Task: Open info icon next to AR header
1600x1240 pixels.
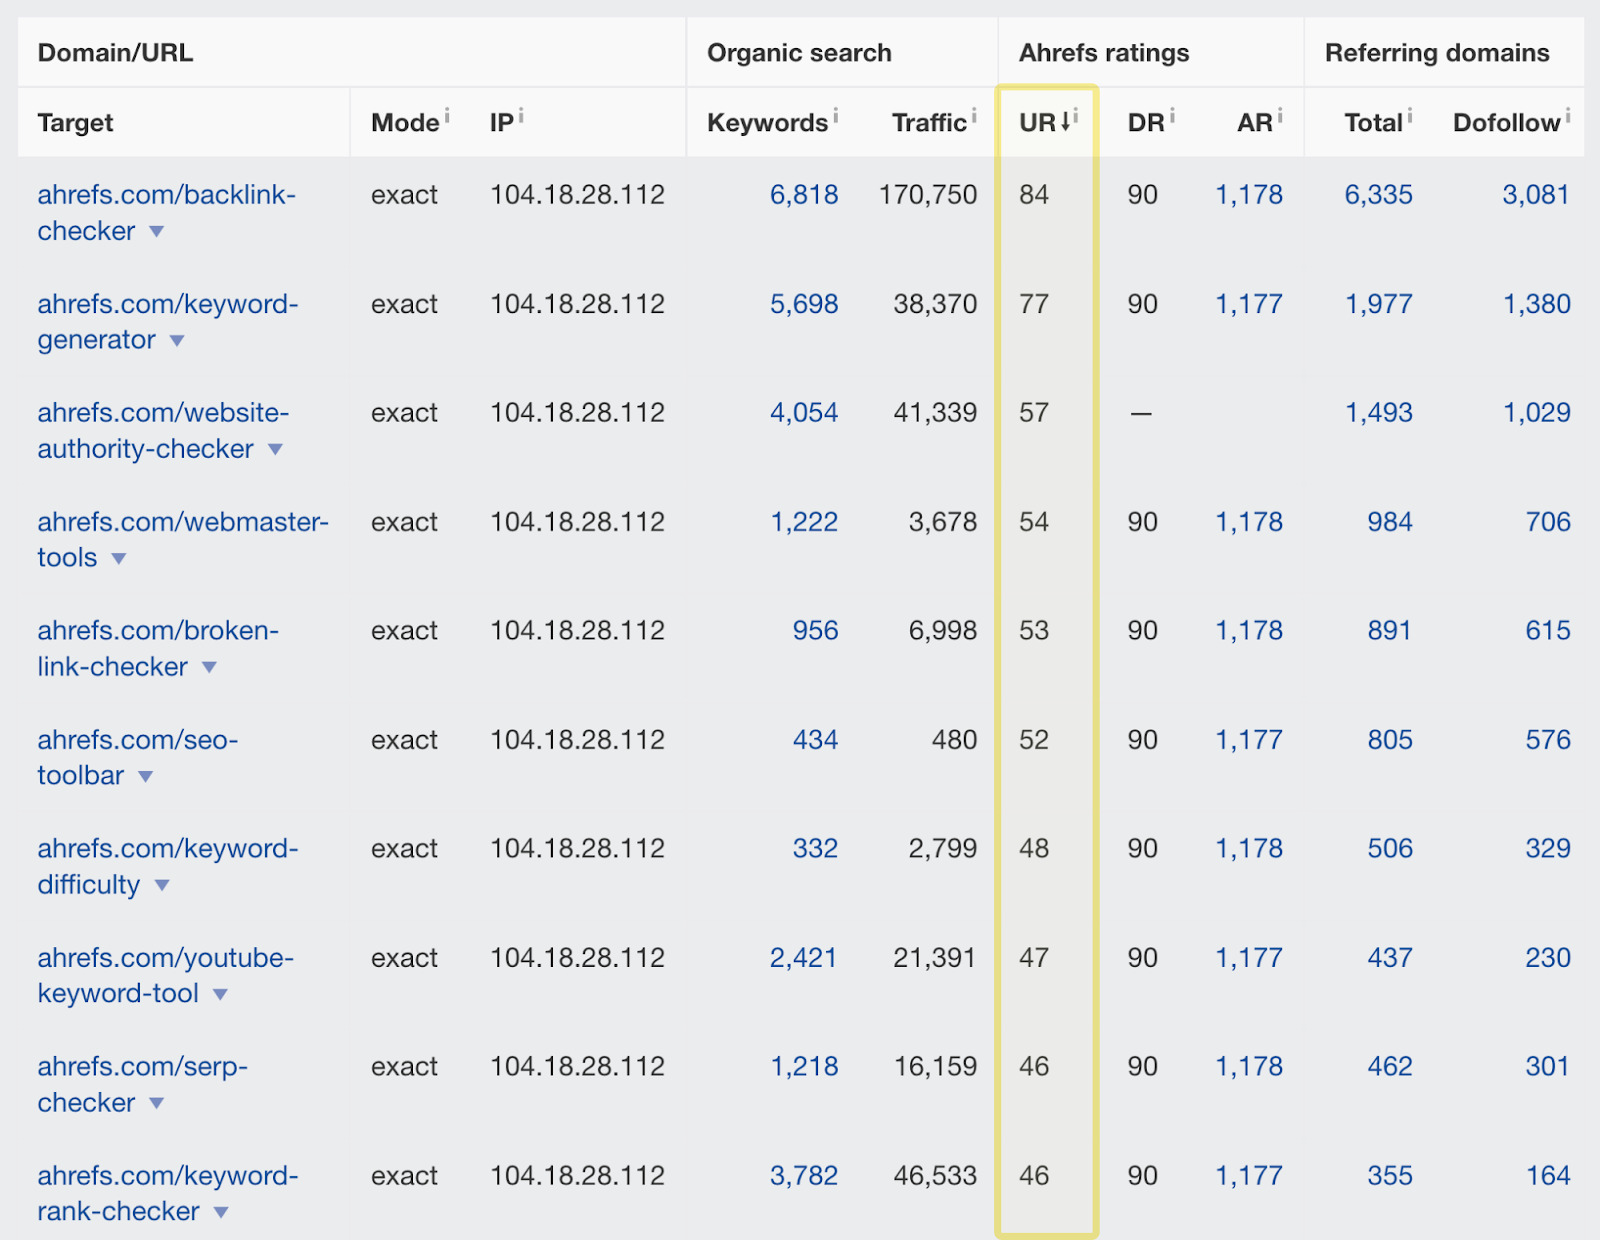Action: (1280, 116)
